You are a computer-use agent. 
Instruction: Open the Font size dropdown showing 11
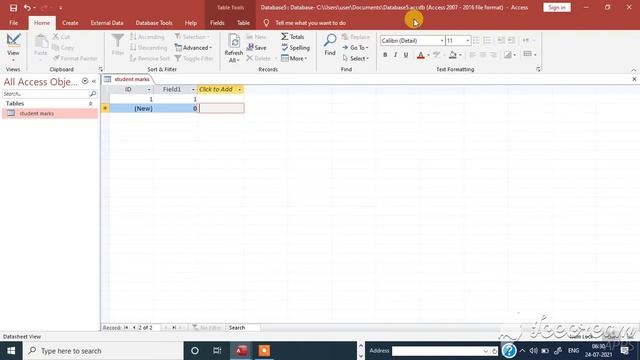(x=467, y=40)
